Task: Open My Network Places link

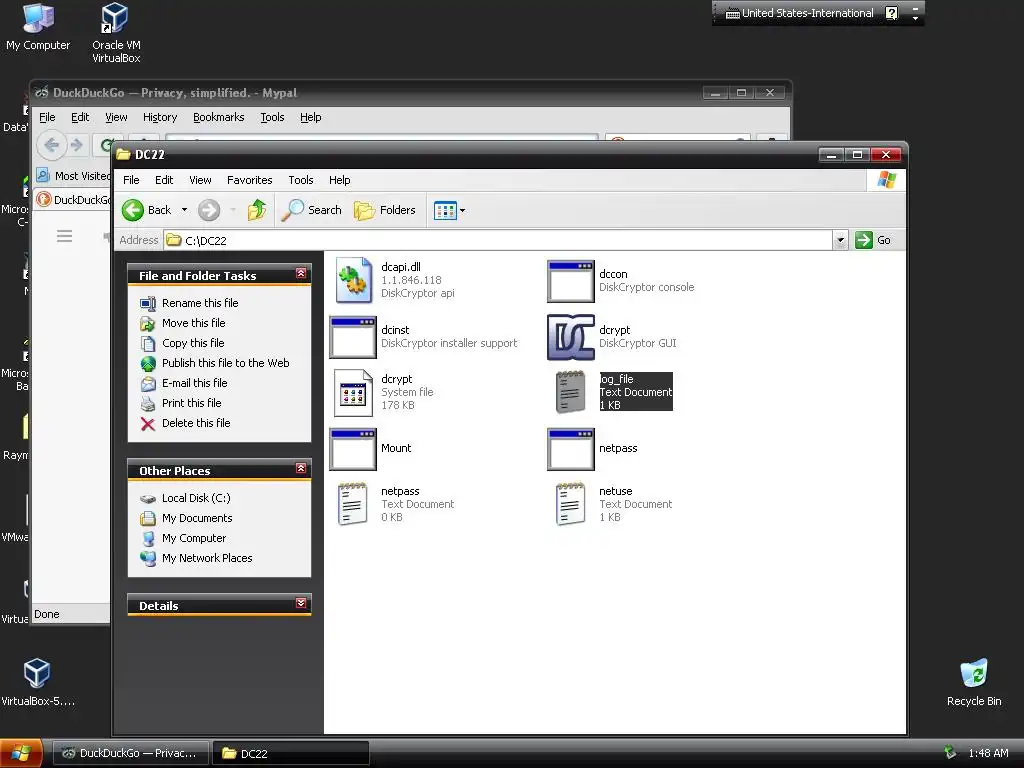Action: click(x=207, y=558)
